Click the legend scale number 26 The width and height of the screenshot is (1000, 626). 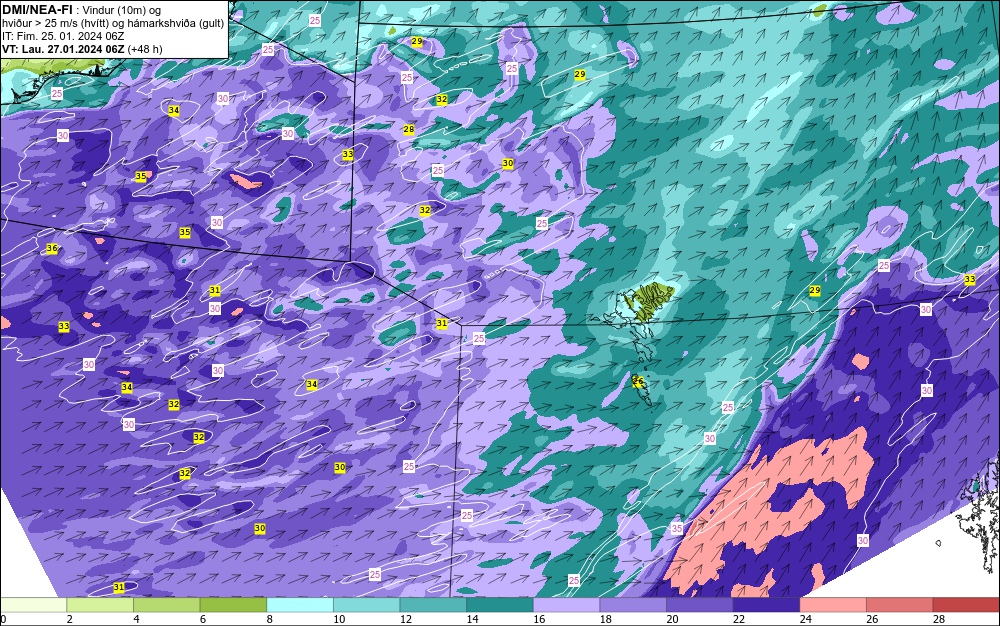click(872, 619)
